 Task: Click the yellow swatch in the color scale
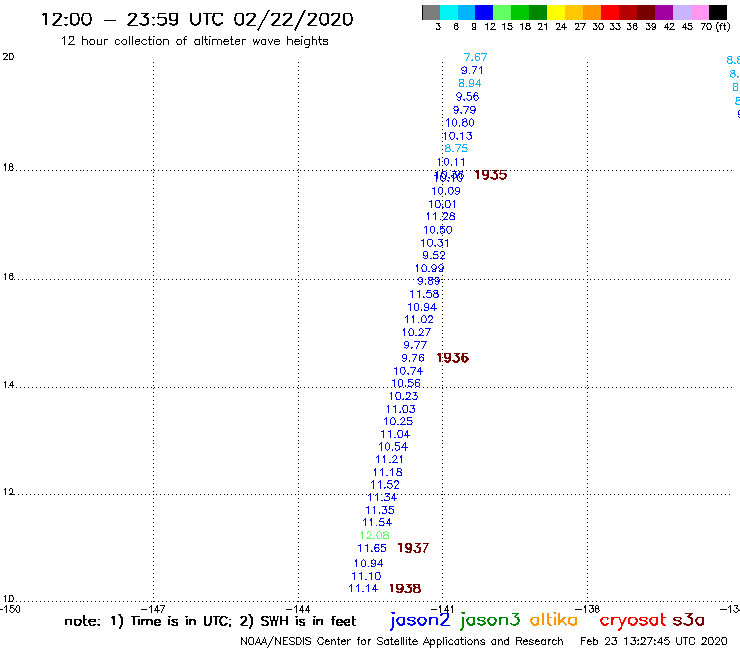[x=556, y=12]
